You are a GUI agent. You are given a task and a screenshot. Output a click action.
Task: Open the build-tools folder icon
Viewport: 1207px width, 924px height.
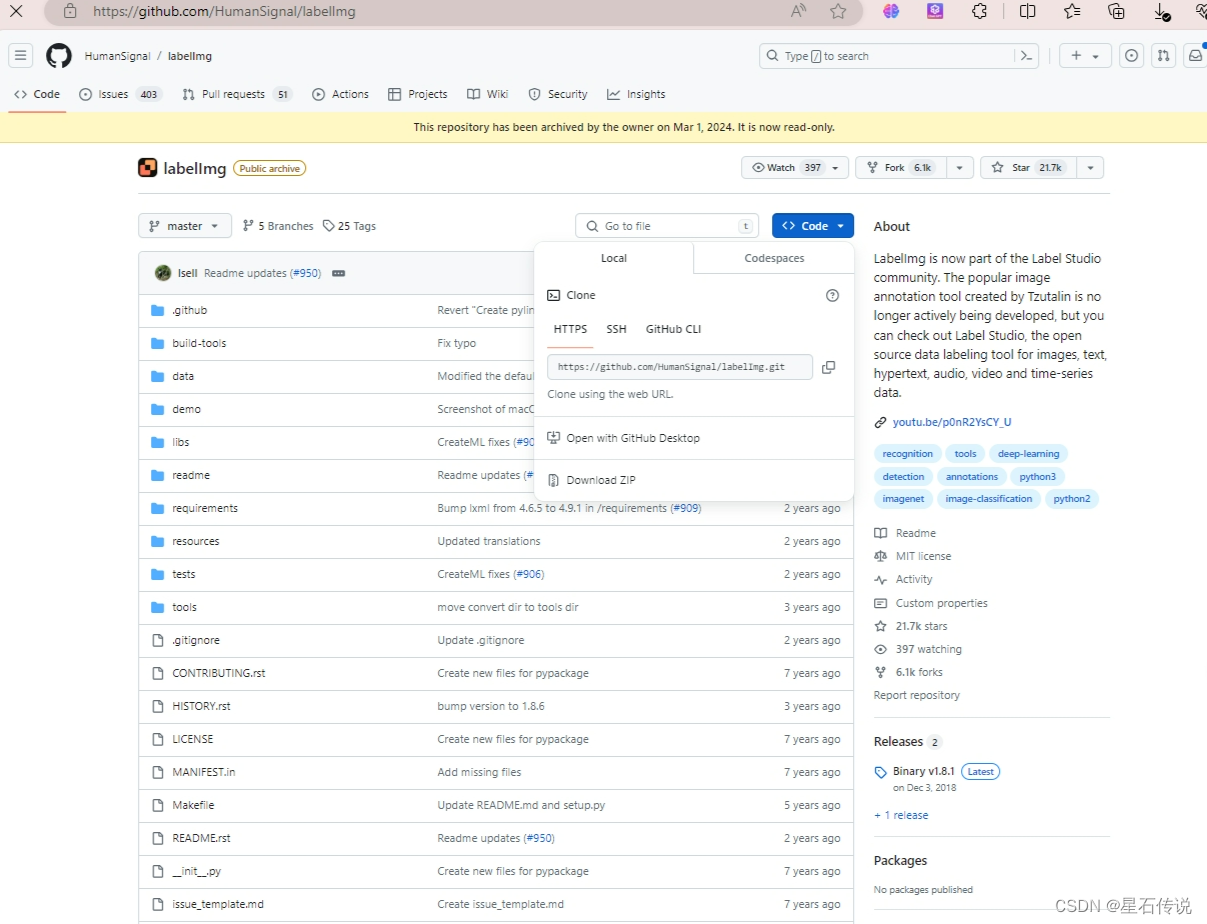[157, 343]
